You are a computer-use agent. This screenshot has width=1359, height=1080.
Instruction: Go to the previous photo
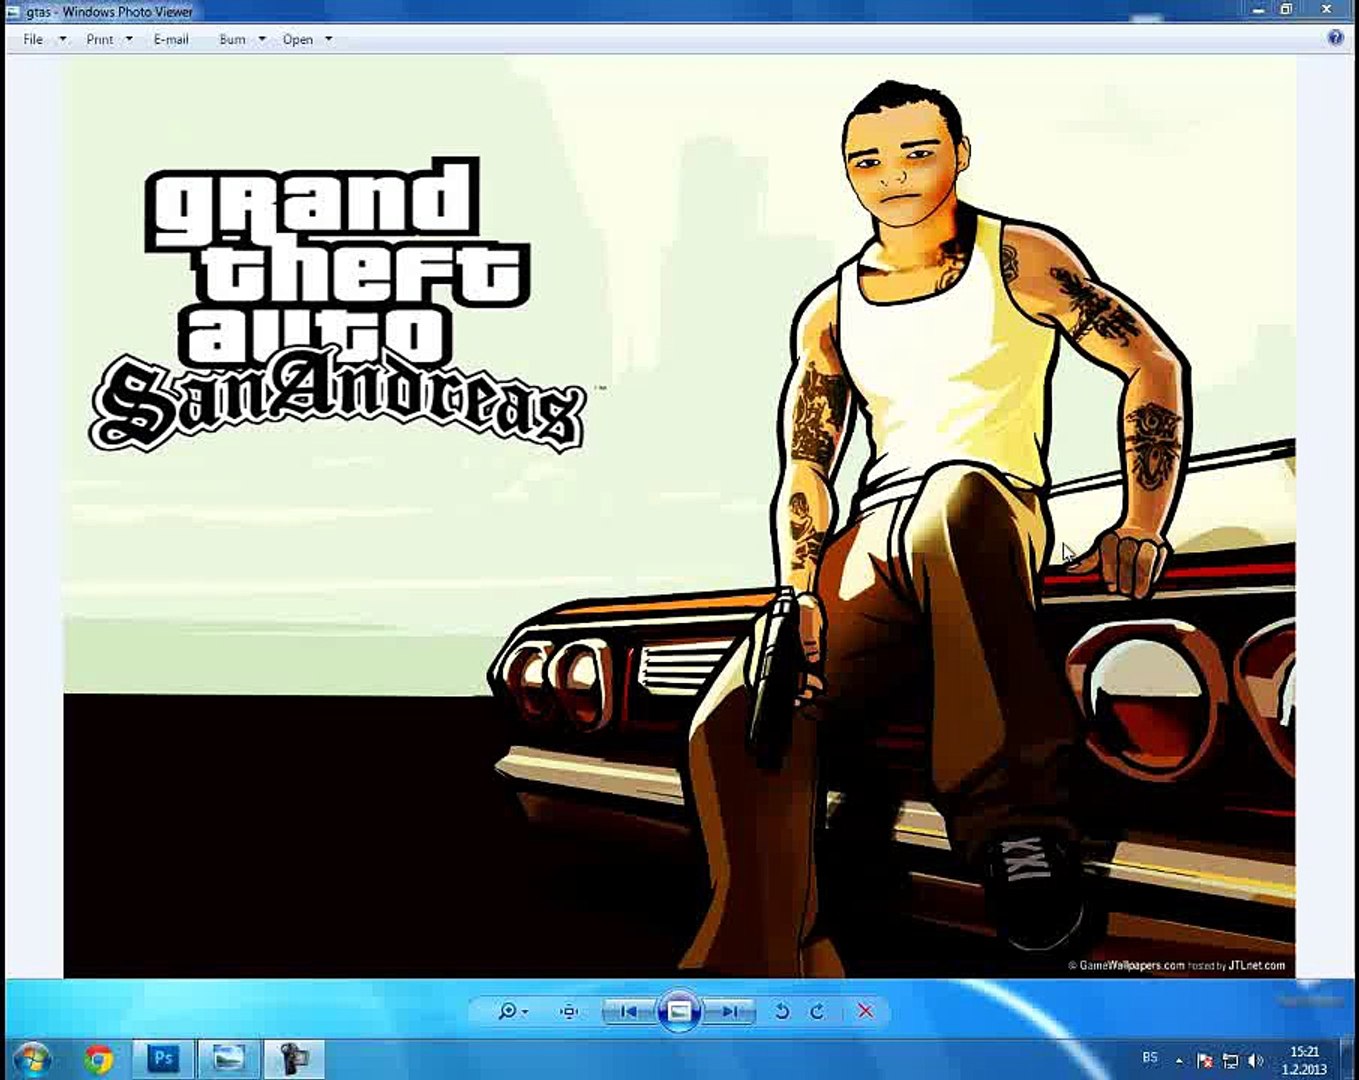pyautogui.click(x=628, y=1011)
